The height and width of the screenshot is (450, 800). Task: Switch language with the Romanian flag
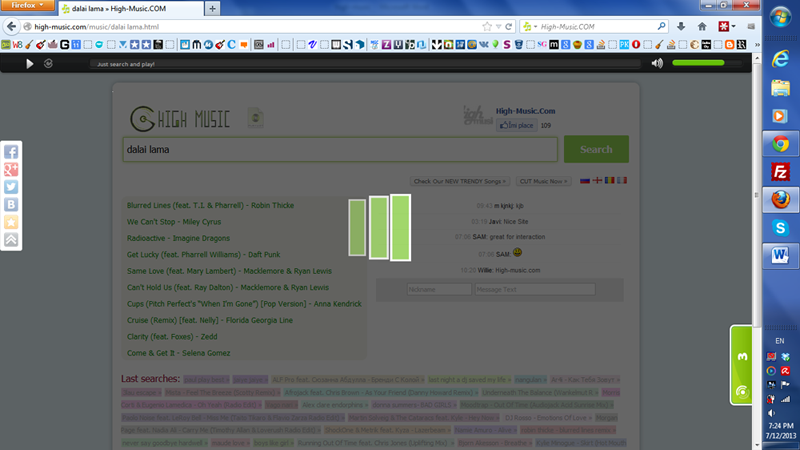pyautogui.click(x=609, y=181)
